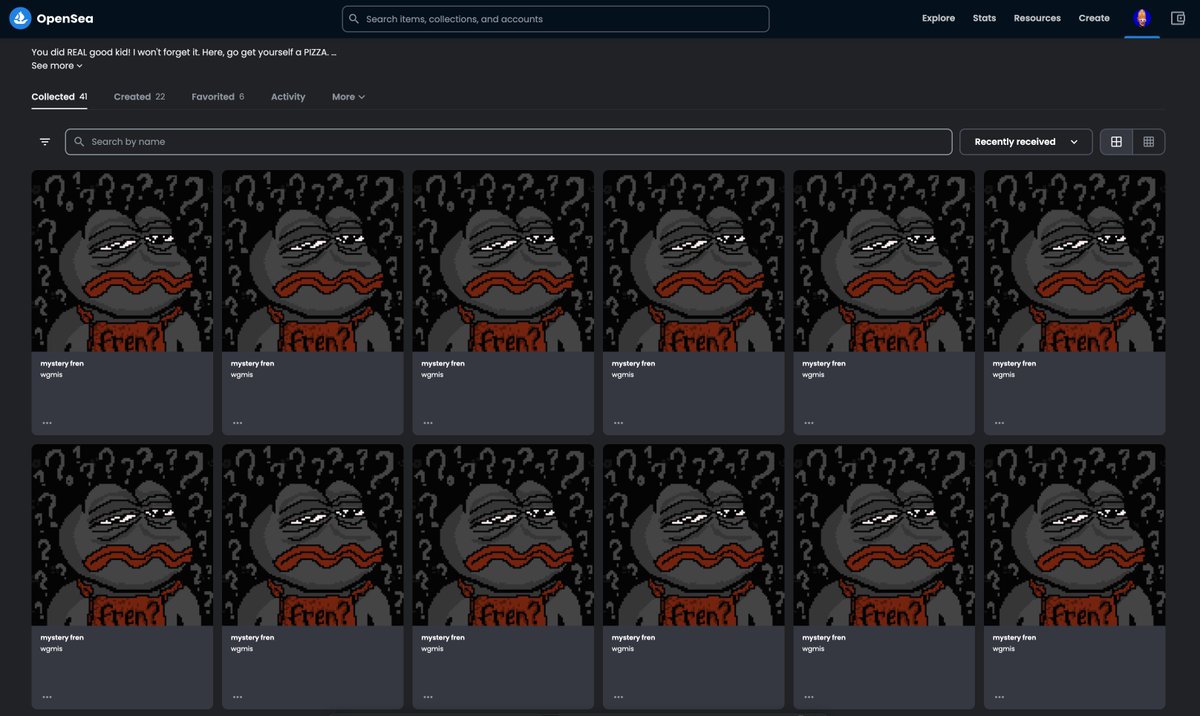The image size is (1200, 716).
Task: Open the Explore menu
Action: (x=938, y=18)
